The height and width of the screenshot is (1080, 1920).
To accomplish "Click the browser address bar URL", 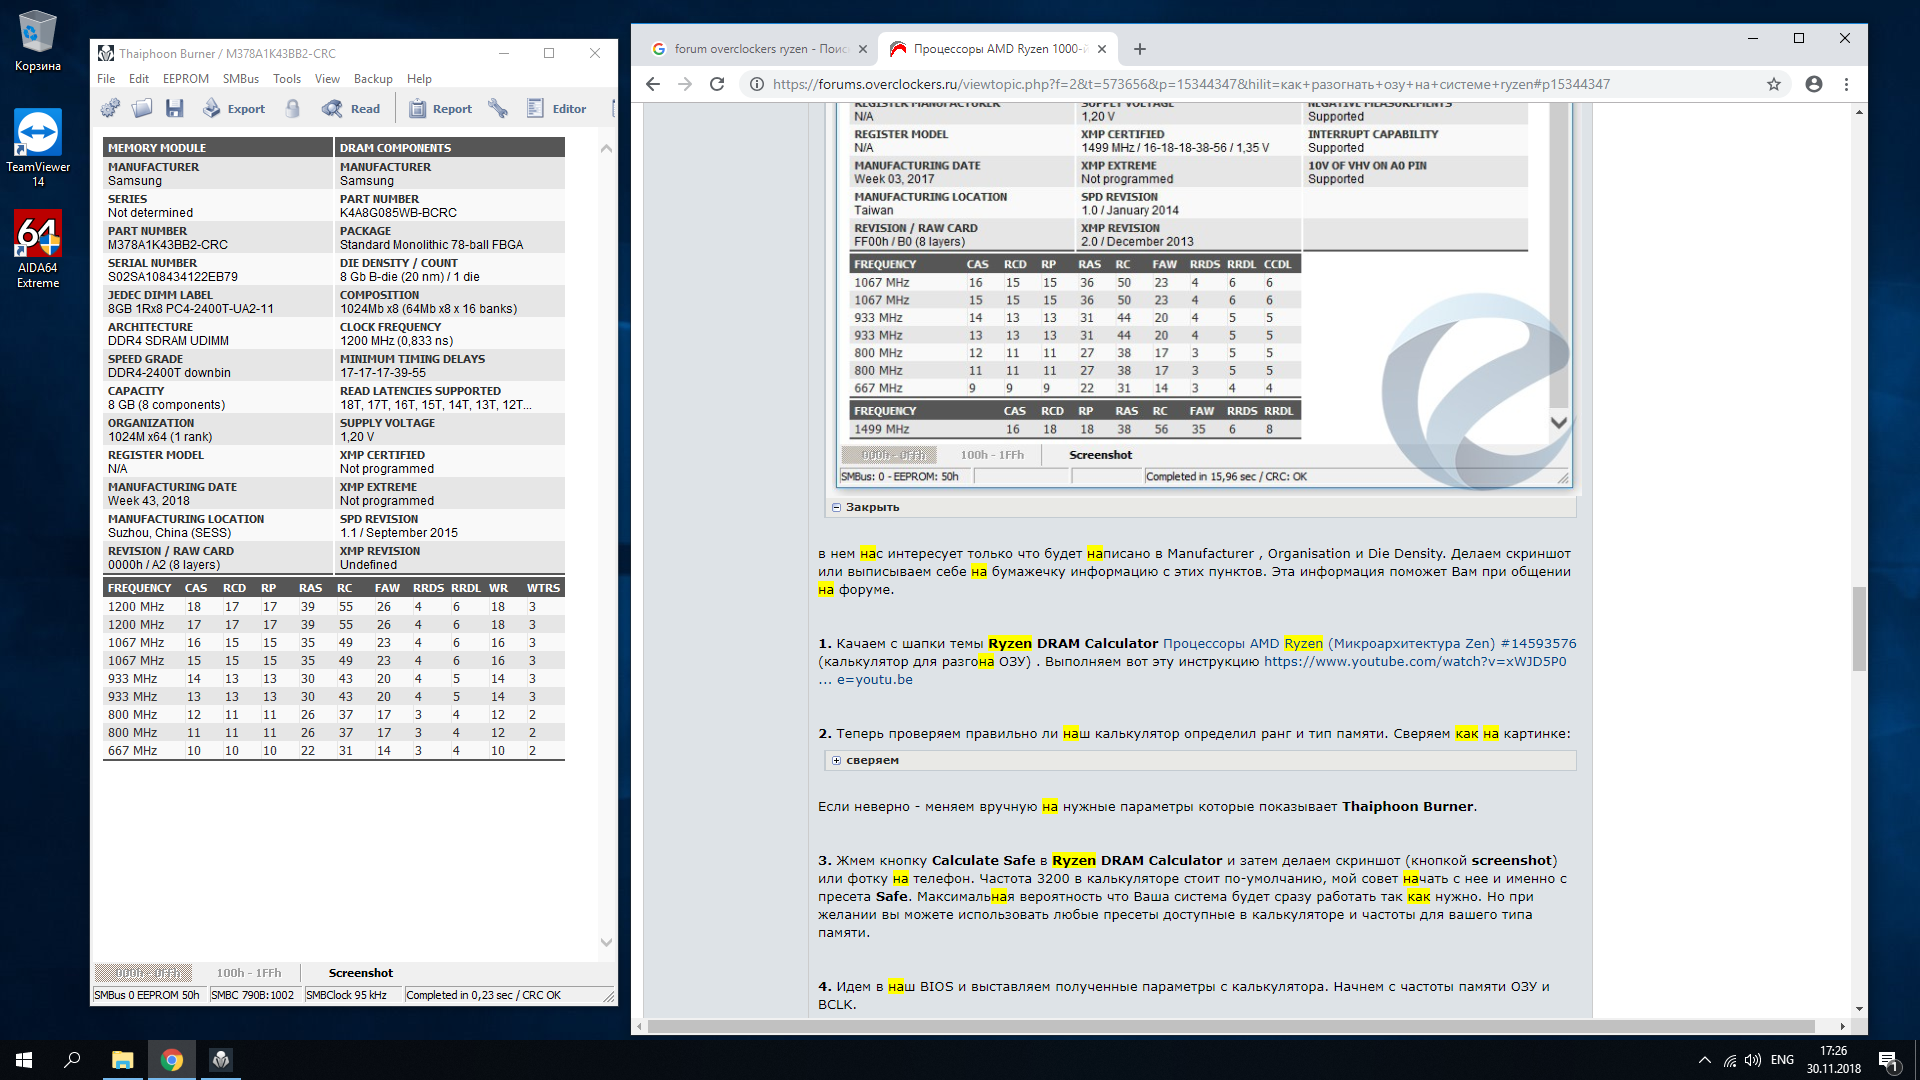I will click(x=1190, y=84).
